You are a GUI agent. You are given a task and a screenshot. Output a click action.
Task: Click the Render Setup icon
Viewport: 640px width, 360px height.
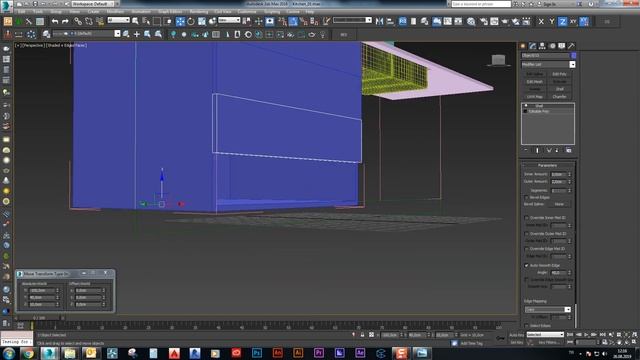[x=484, y=21]
